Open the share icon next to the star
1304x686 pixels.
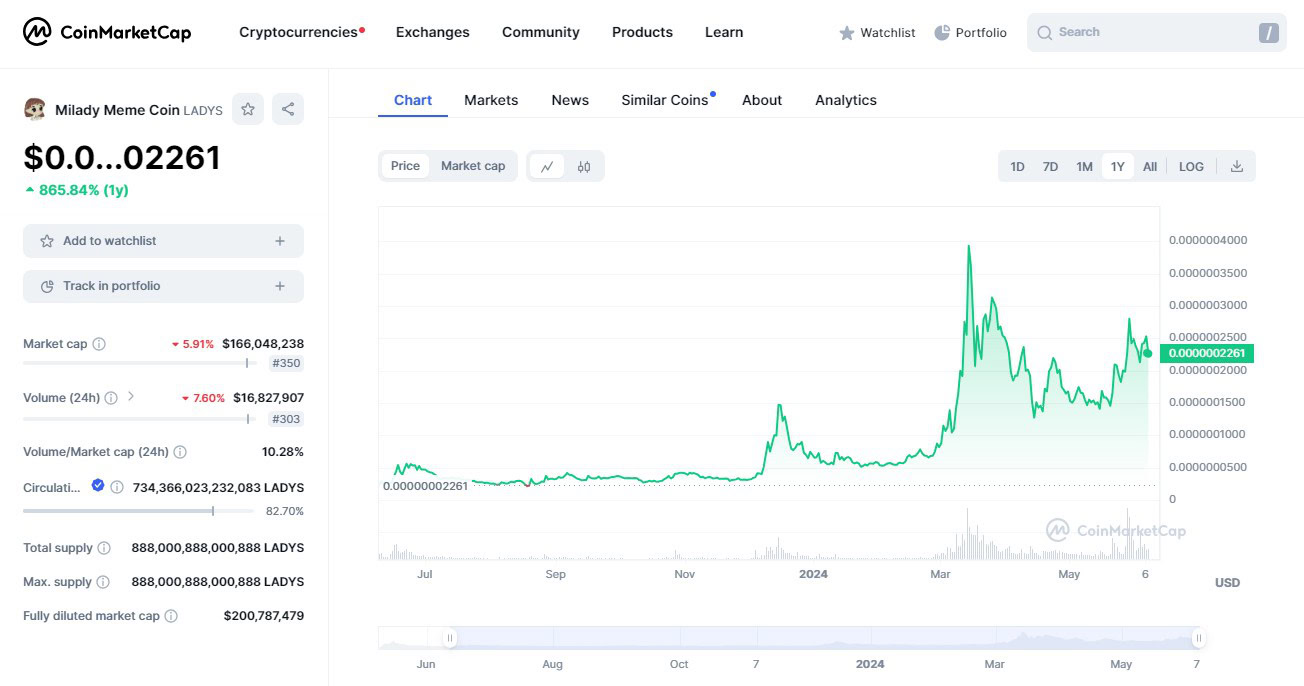pos(288,109)
